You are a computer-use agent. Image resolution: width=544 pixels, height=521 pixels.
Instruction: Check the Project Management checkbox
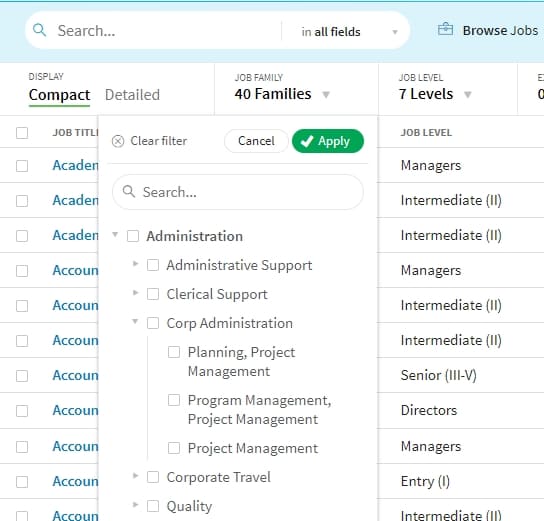(174, 448)
